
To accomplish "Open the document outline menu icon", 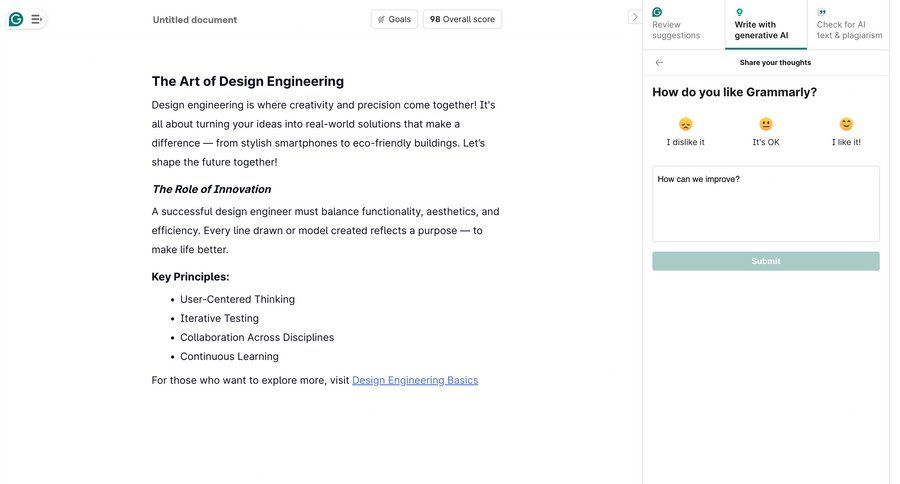I will [x=36, y=20].
